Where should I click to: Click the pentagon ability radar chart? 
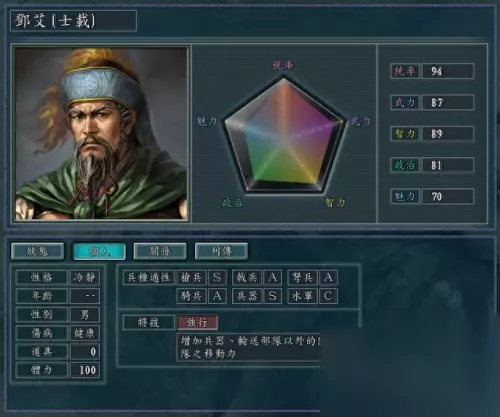click(284, 135)
